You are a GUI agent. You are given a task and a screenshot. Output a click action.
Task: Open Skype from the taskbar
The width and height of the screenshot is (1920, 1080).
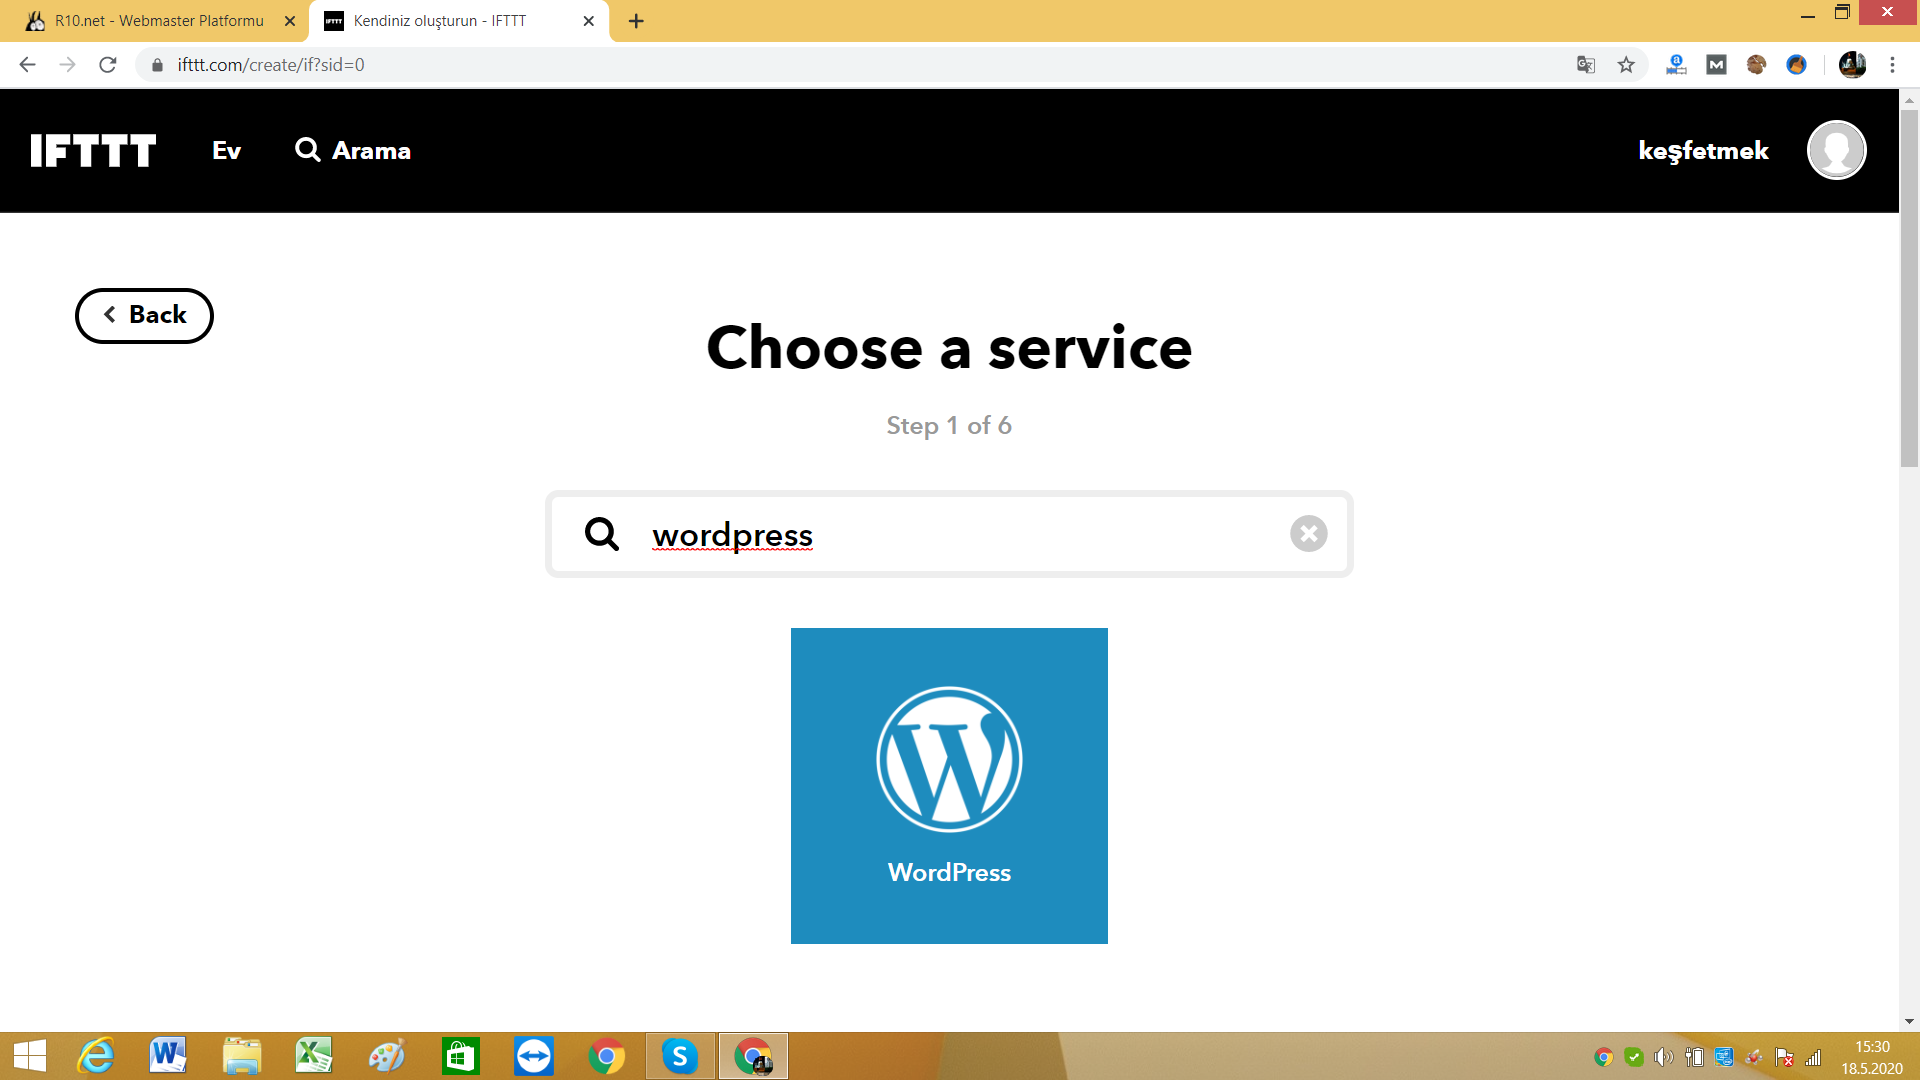pos(680,1056)
